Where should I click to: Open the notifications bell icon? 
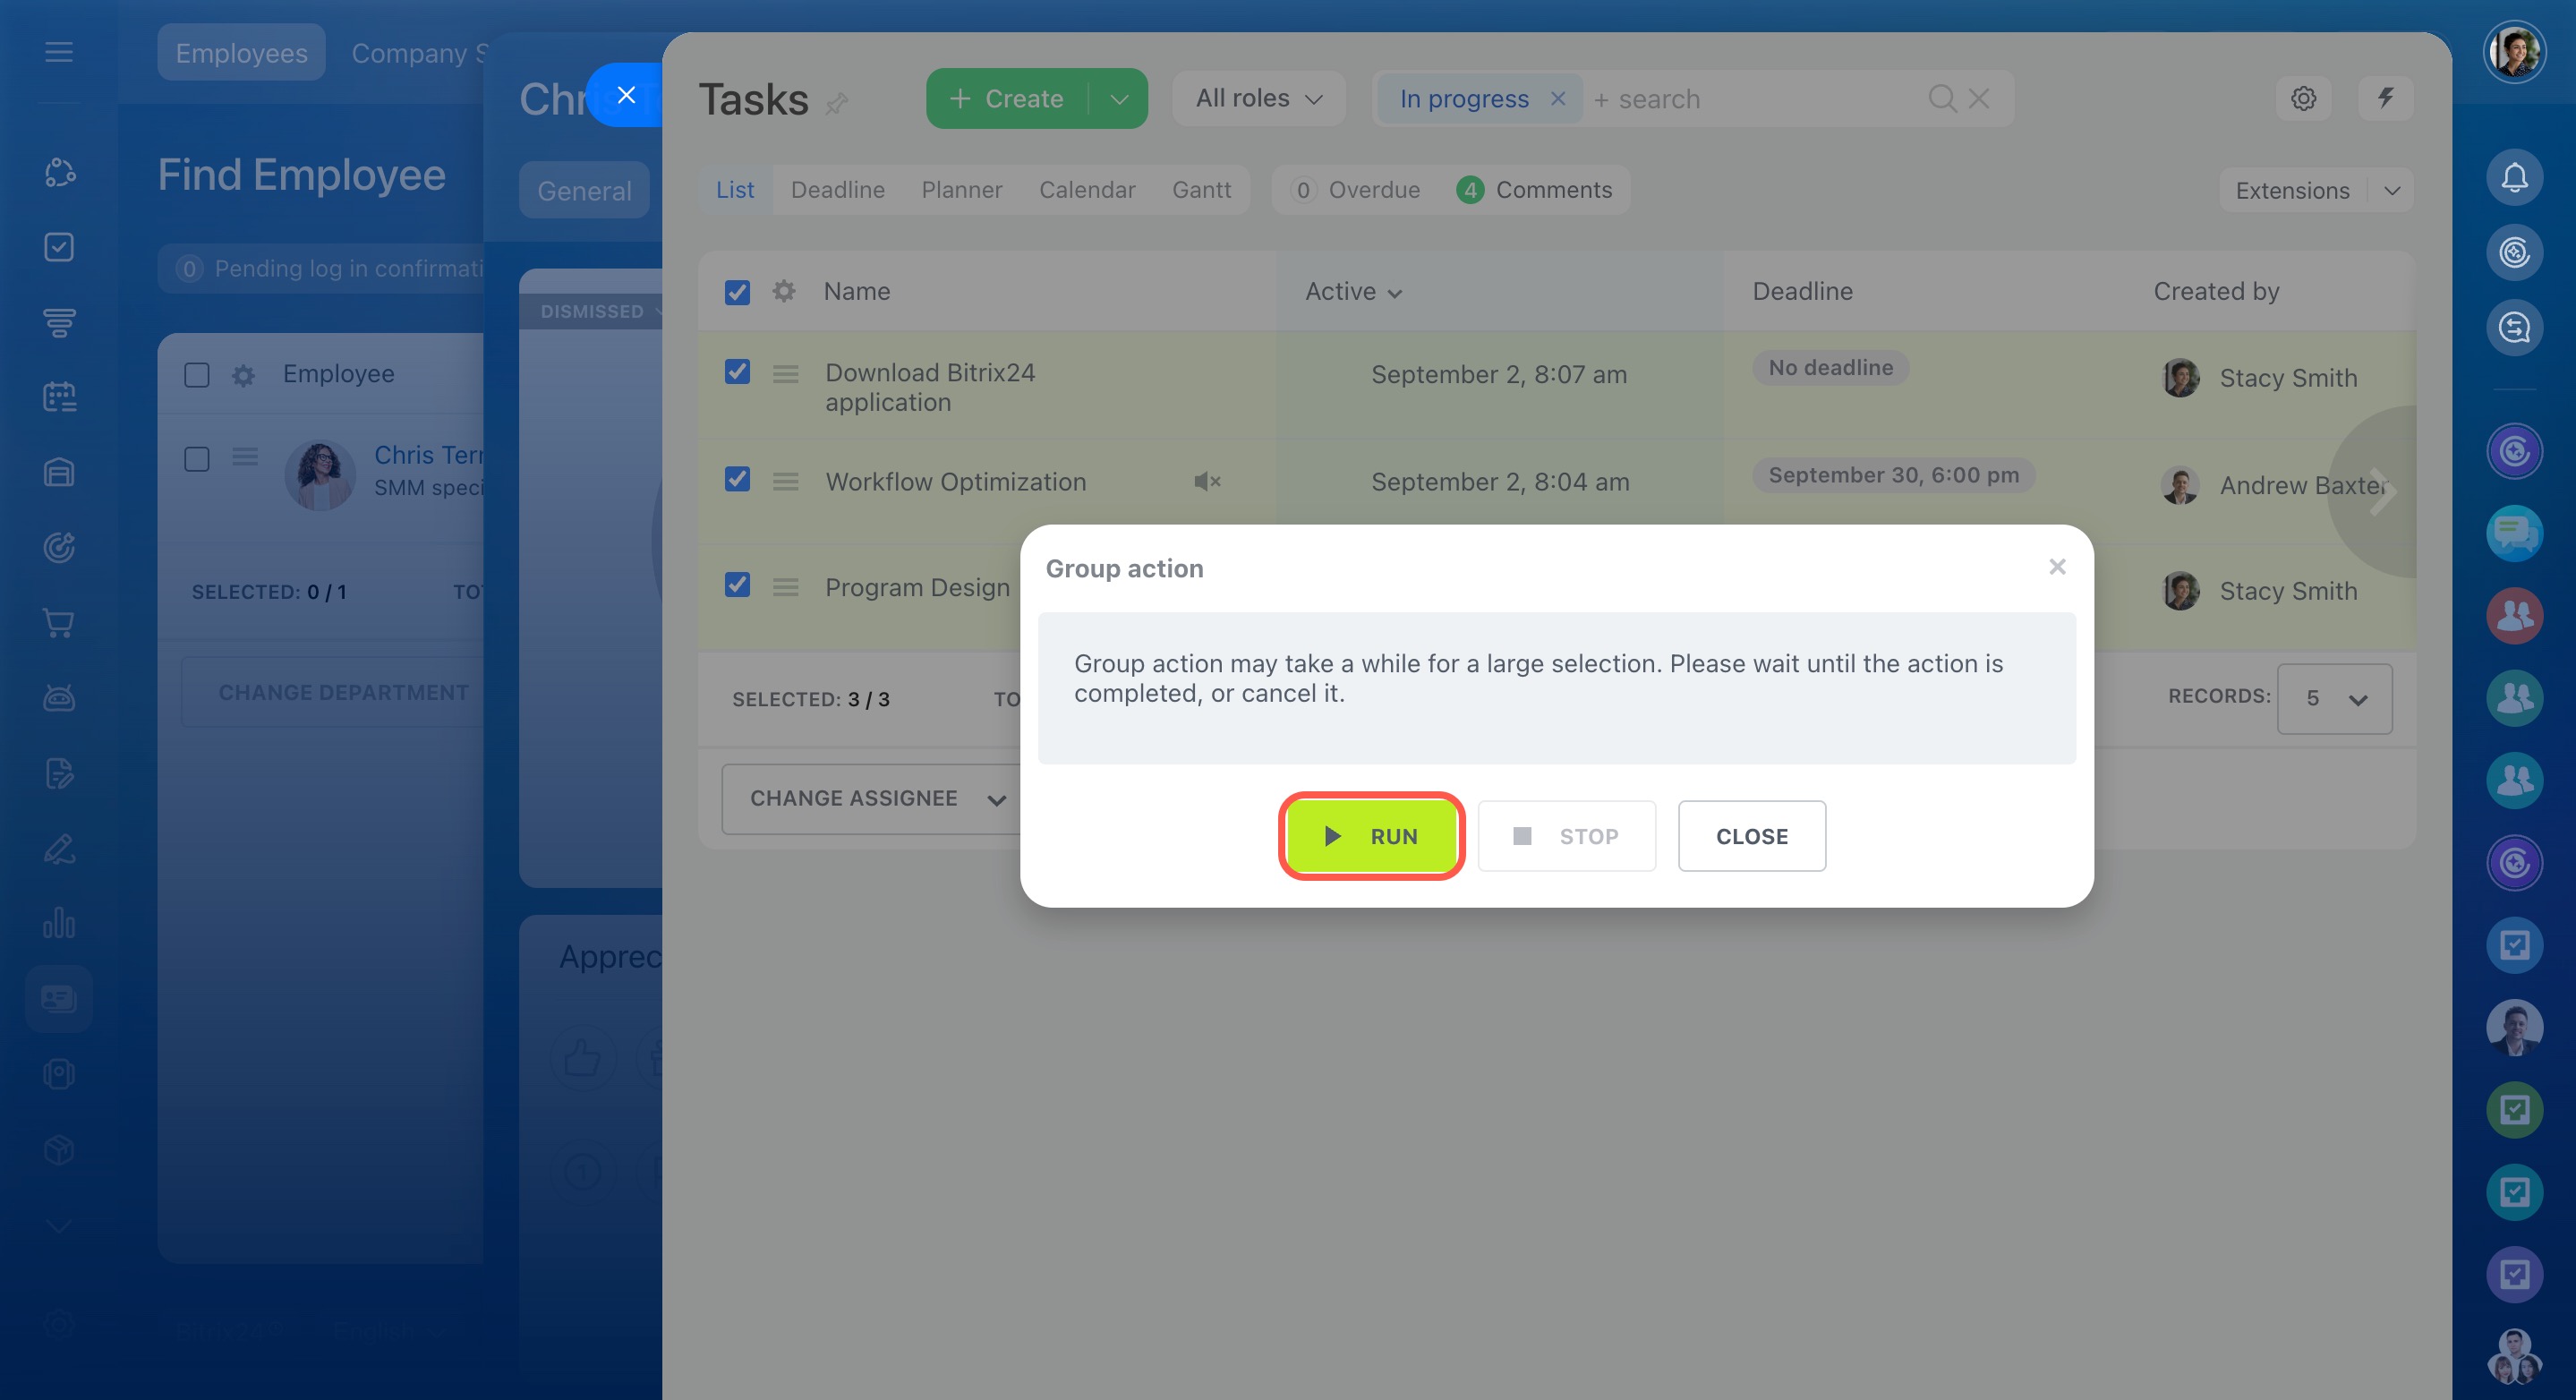click(2514, 177)
